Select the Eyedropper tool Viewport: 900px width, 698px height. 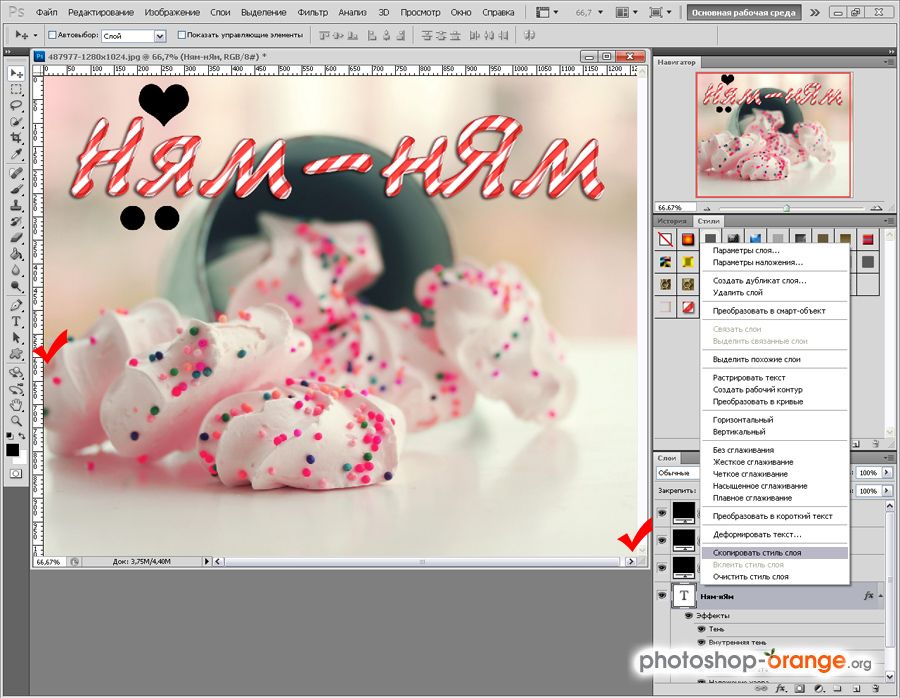point(16,154)
